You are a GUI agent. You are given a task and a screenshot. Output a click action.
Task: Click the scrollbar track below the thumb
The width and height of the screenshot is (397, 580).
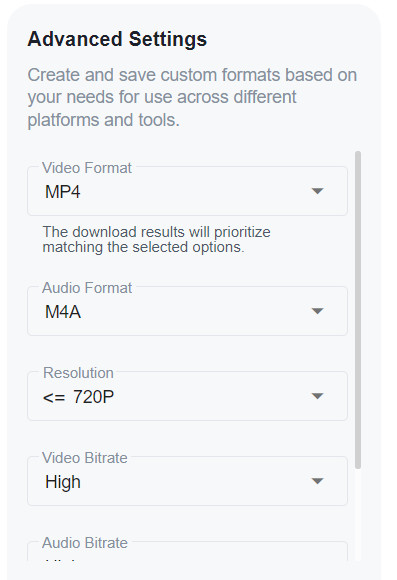coord(357,515)
